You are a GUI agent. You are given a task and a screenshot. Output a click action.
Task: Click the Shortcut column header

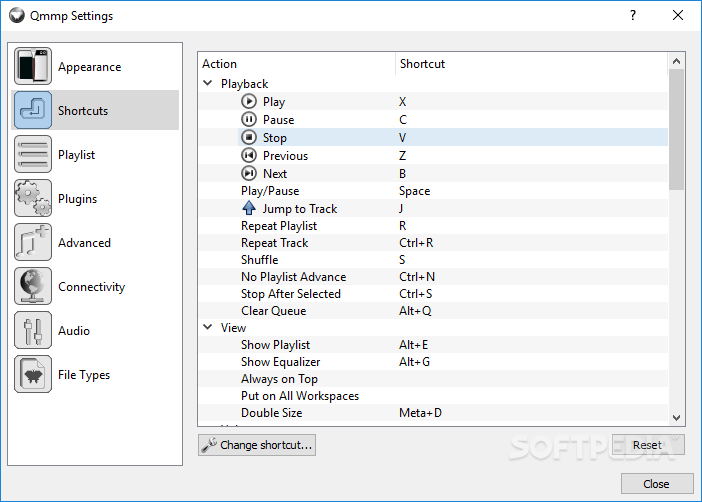(532, 64)
